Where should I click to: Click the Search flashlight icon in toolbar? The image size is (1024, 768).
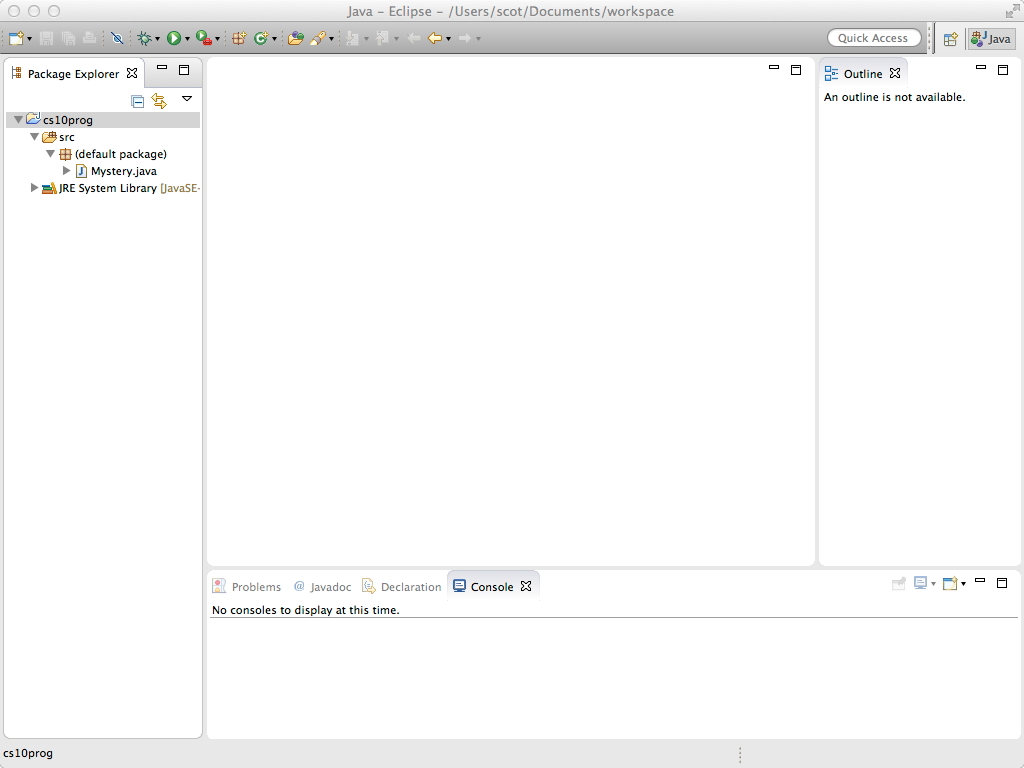click(317, 39)
